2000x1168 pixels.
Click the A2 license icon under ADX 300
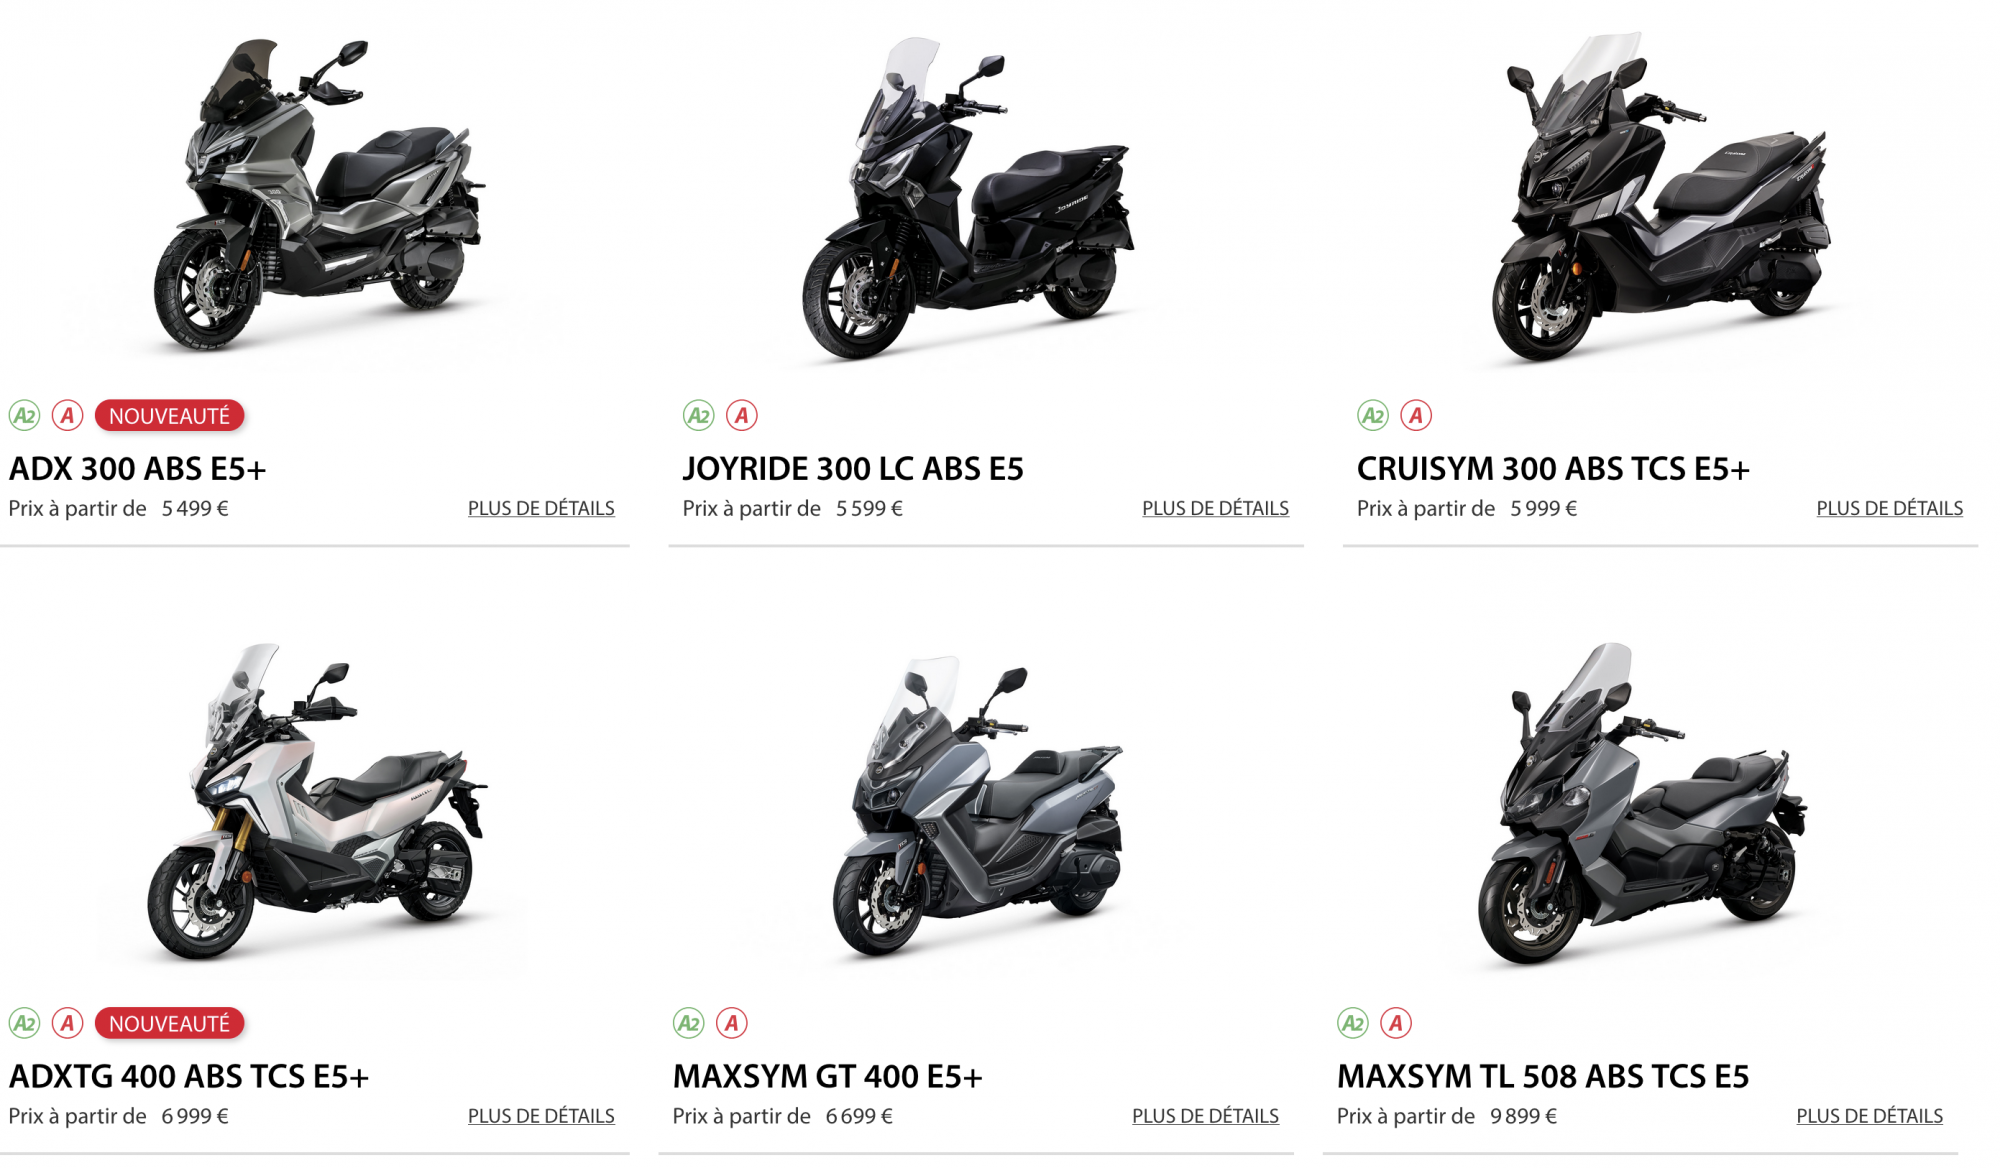tap(24, 415)
